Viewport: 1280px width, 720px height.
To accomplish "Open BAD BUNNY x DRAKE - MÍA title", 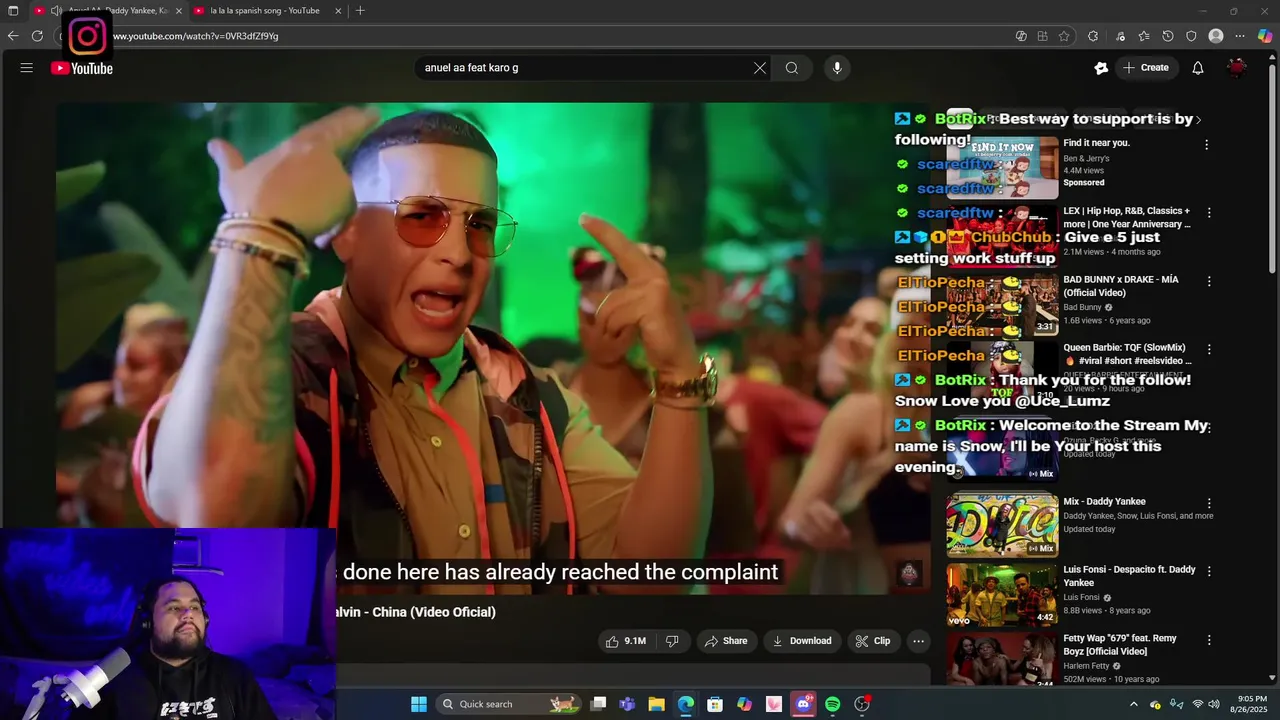I will click(1121, 286).
